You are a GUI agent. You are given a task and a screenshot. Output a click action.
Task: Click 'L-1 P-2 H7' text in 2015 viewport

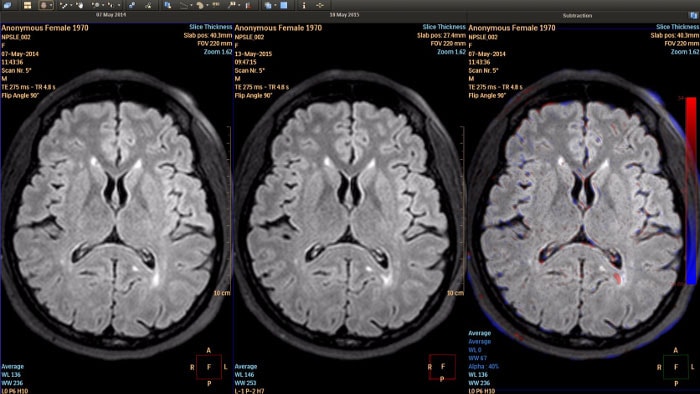tap(250, 391)
